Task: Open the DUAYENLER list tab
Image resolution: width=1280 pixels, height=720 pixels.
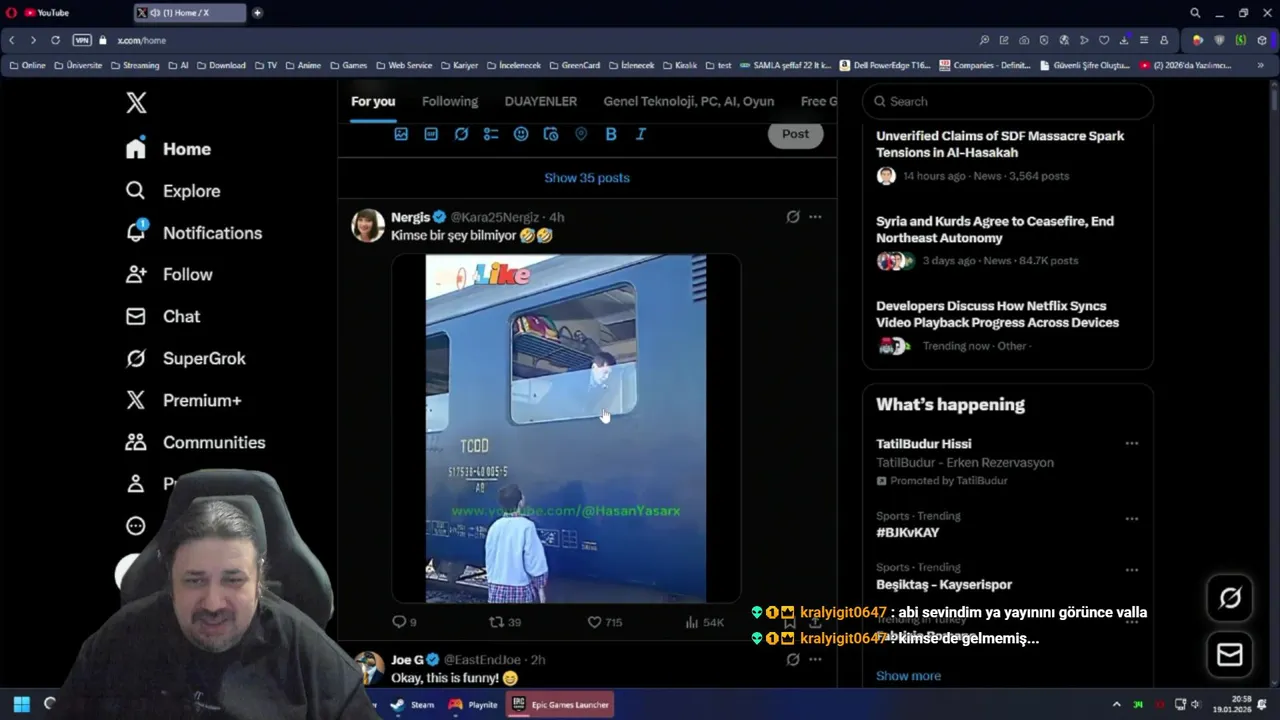Action: 541,101
